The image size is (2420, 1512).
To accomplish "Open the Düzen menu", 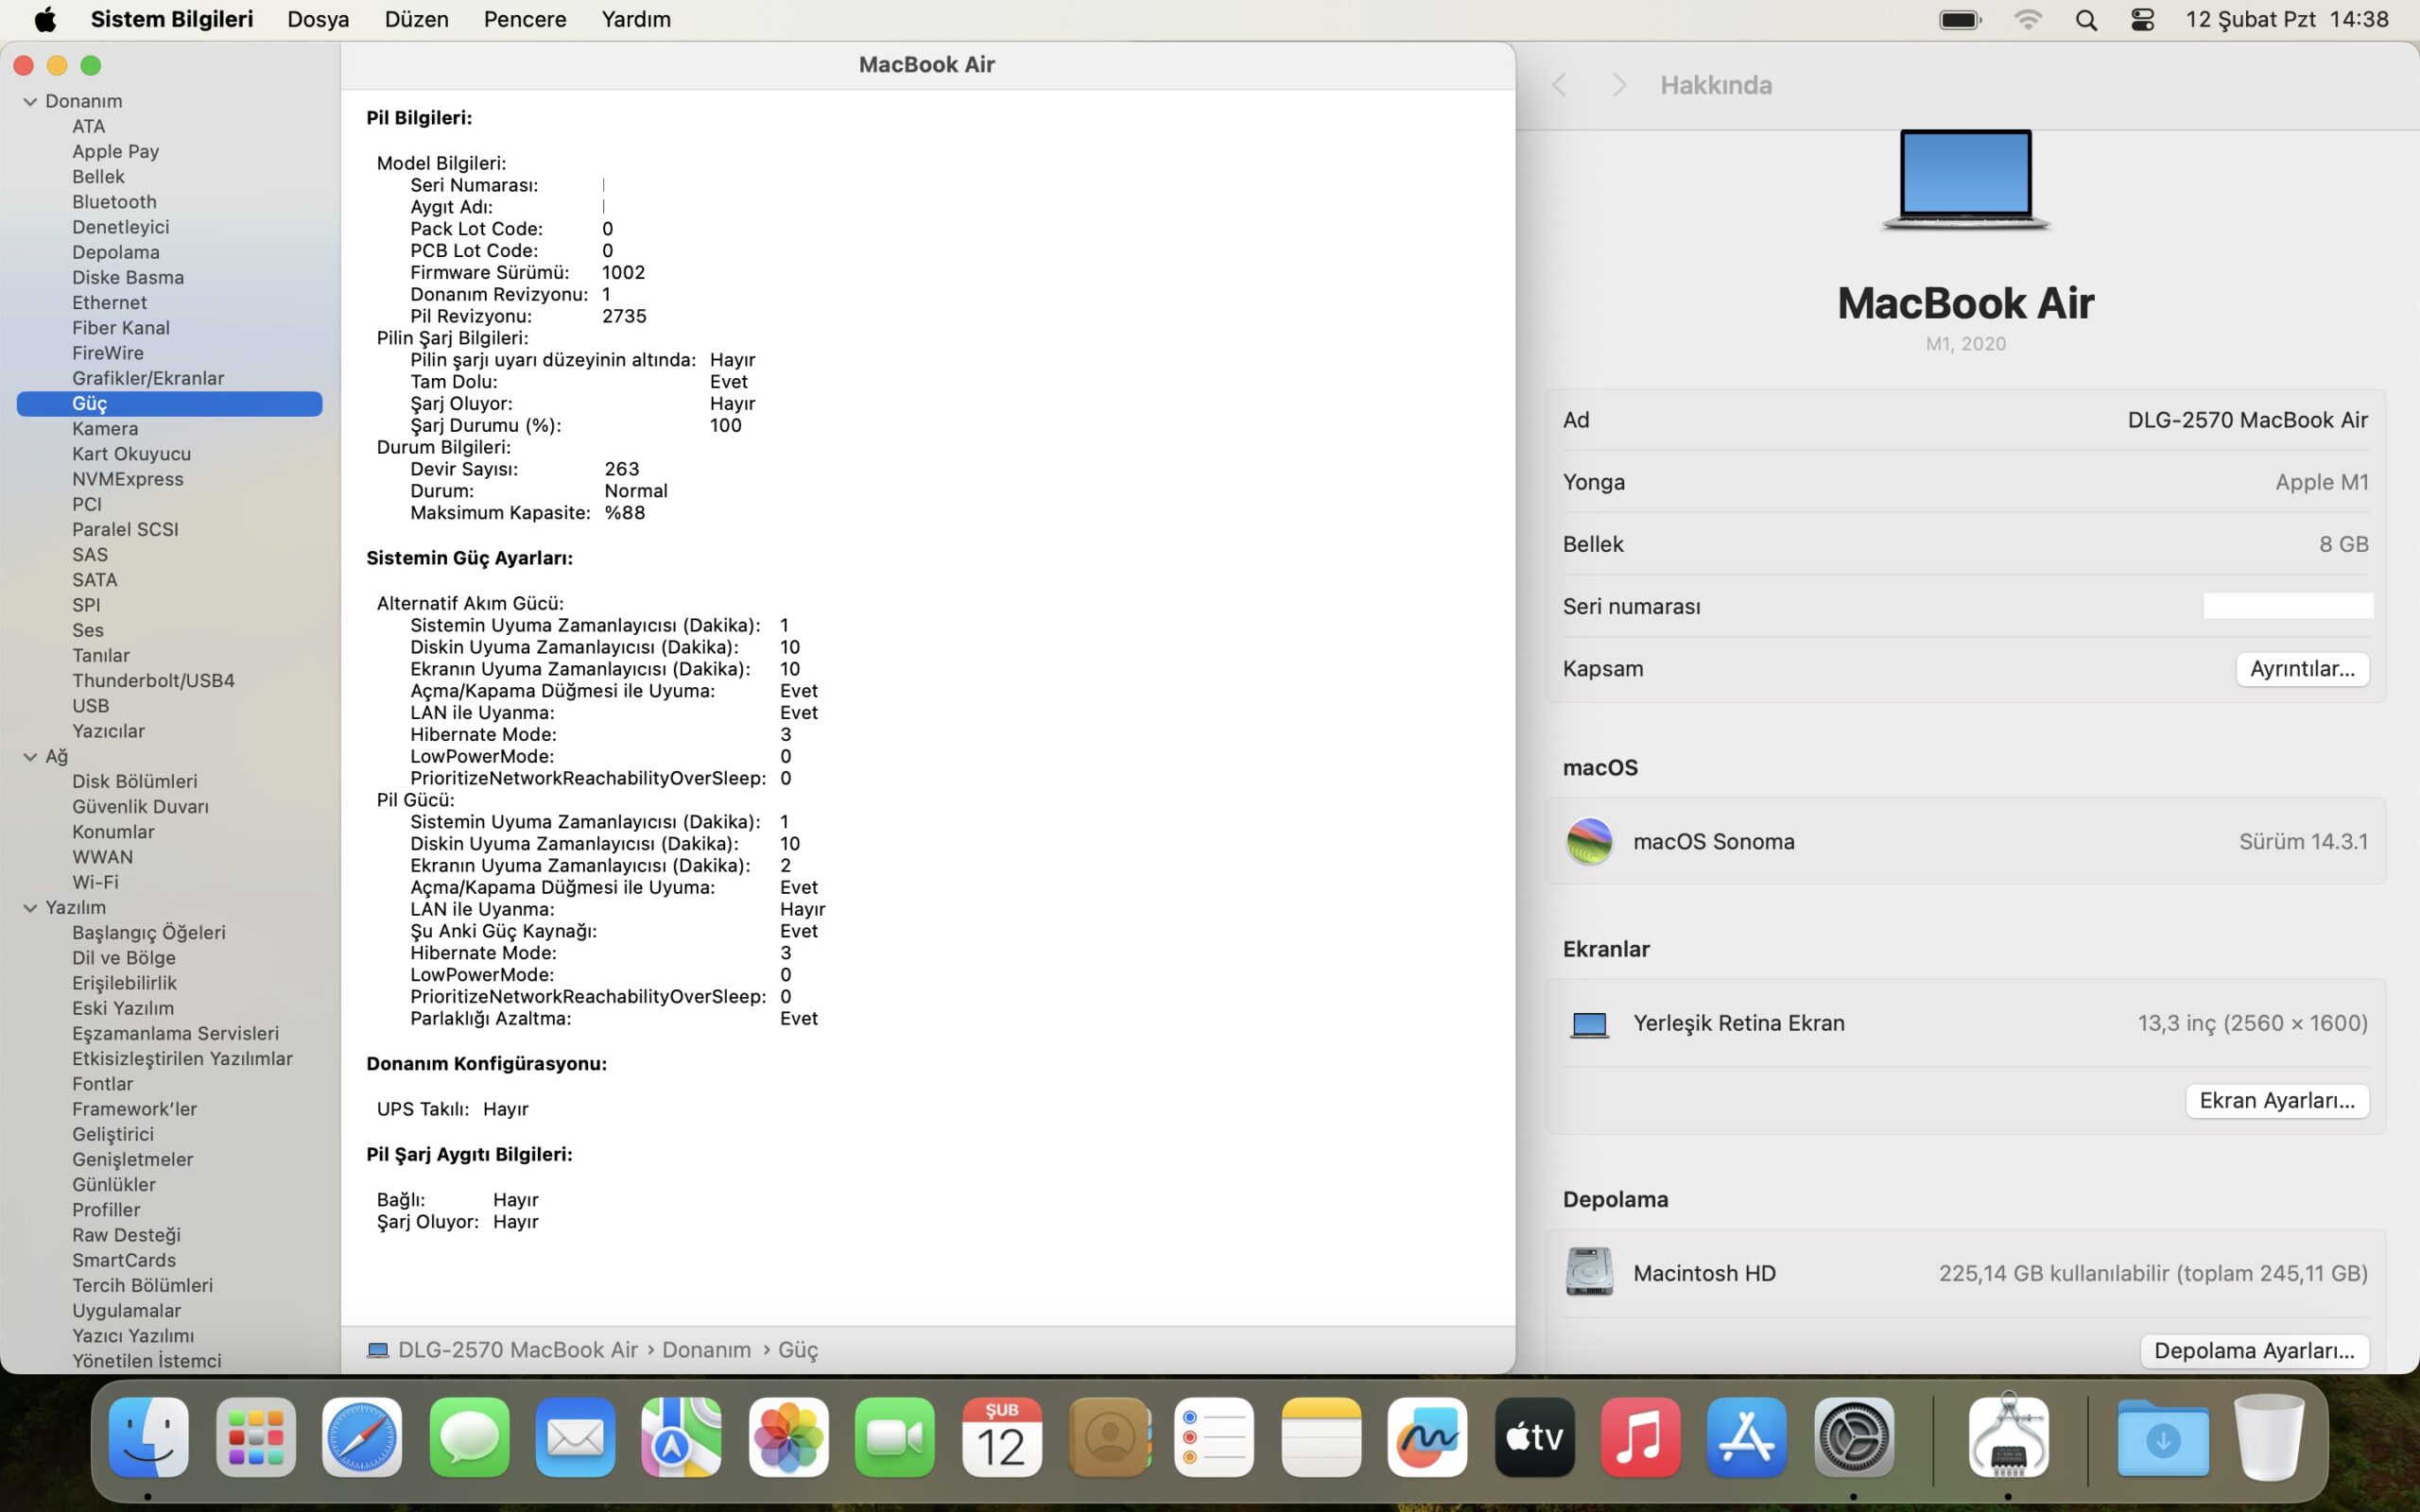I will point(416,19).
